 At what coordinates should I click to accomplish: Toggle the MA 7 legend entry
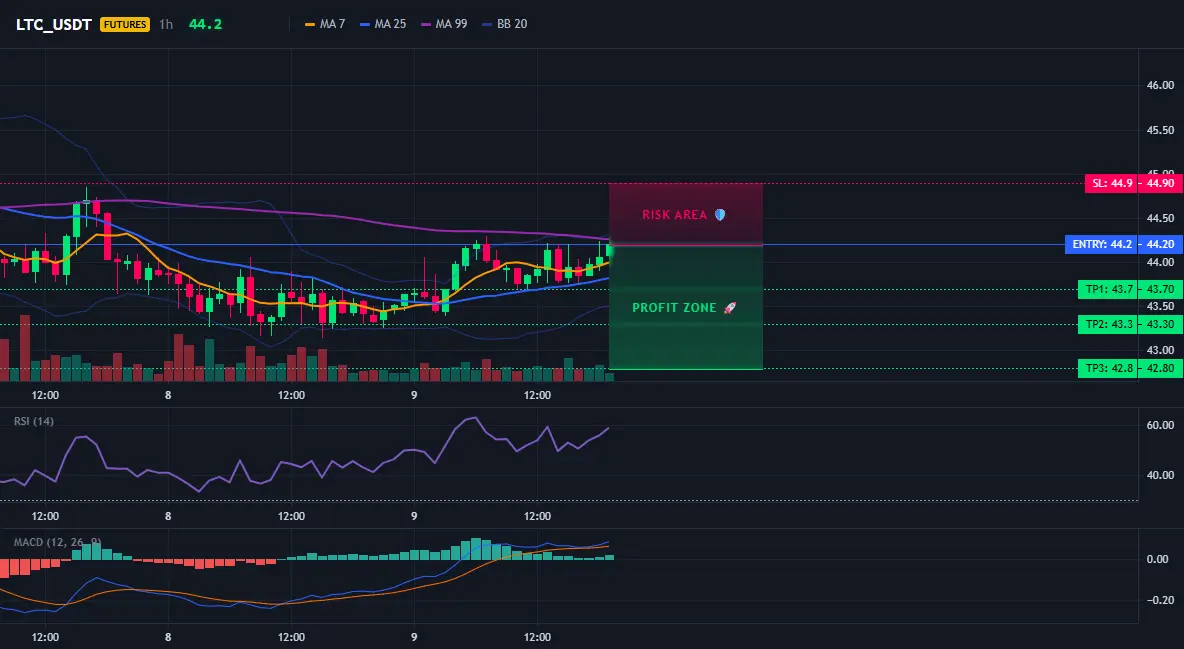click(325, 24)
